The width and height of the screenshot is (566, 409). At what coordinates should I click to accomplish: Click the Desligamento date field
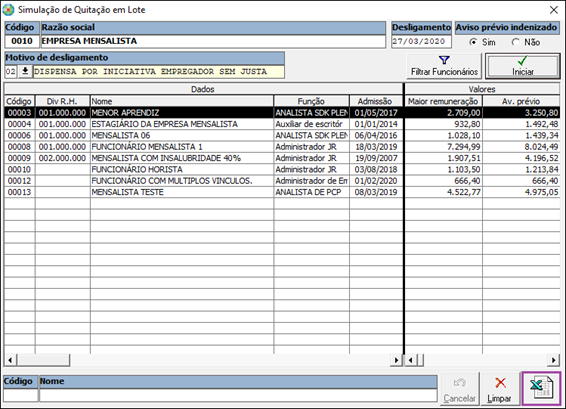pyautogui.click(x=421, y=42)
